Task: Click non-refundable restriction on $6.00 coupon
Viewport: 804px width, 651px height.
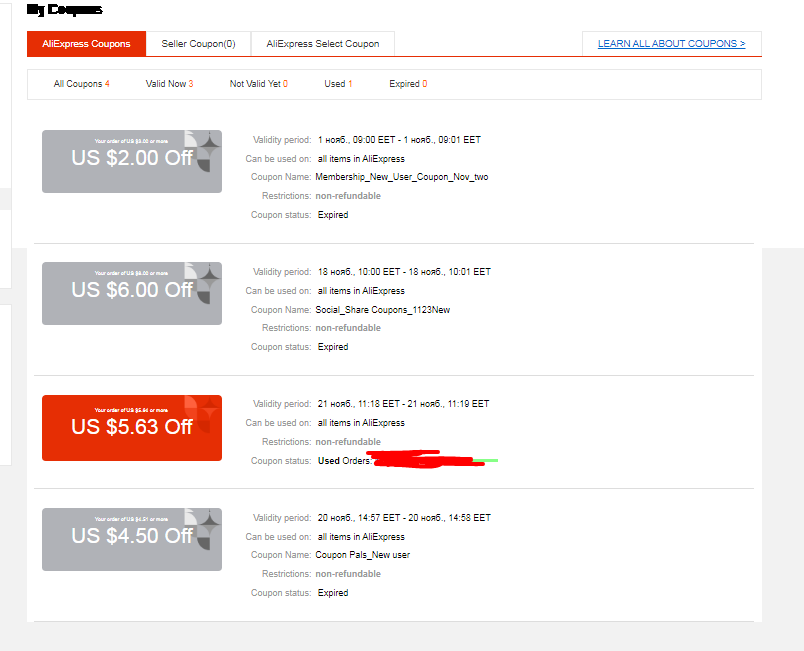Action: pos(348,328)
